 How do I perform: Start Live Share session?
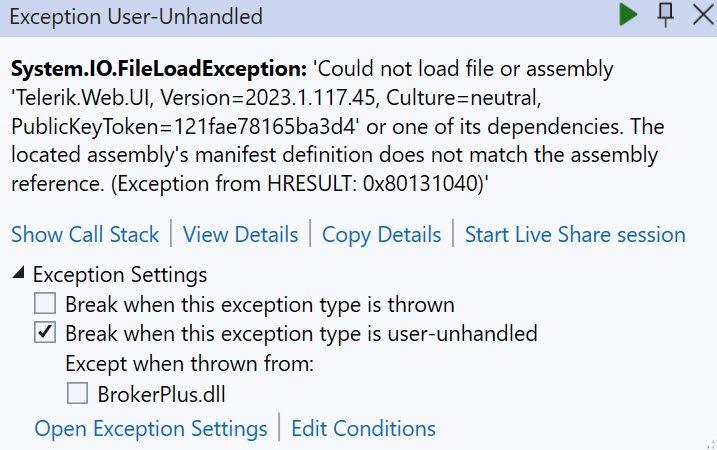pyautogui.click(x=575, y=235)
